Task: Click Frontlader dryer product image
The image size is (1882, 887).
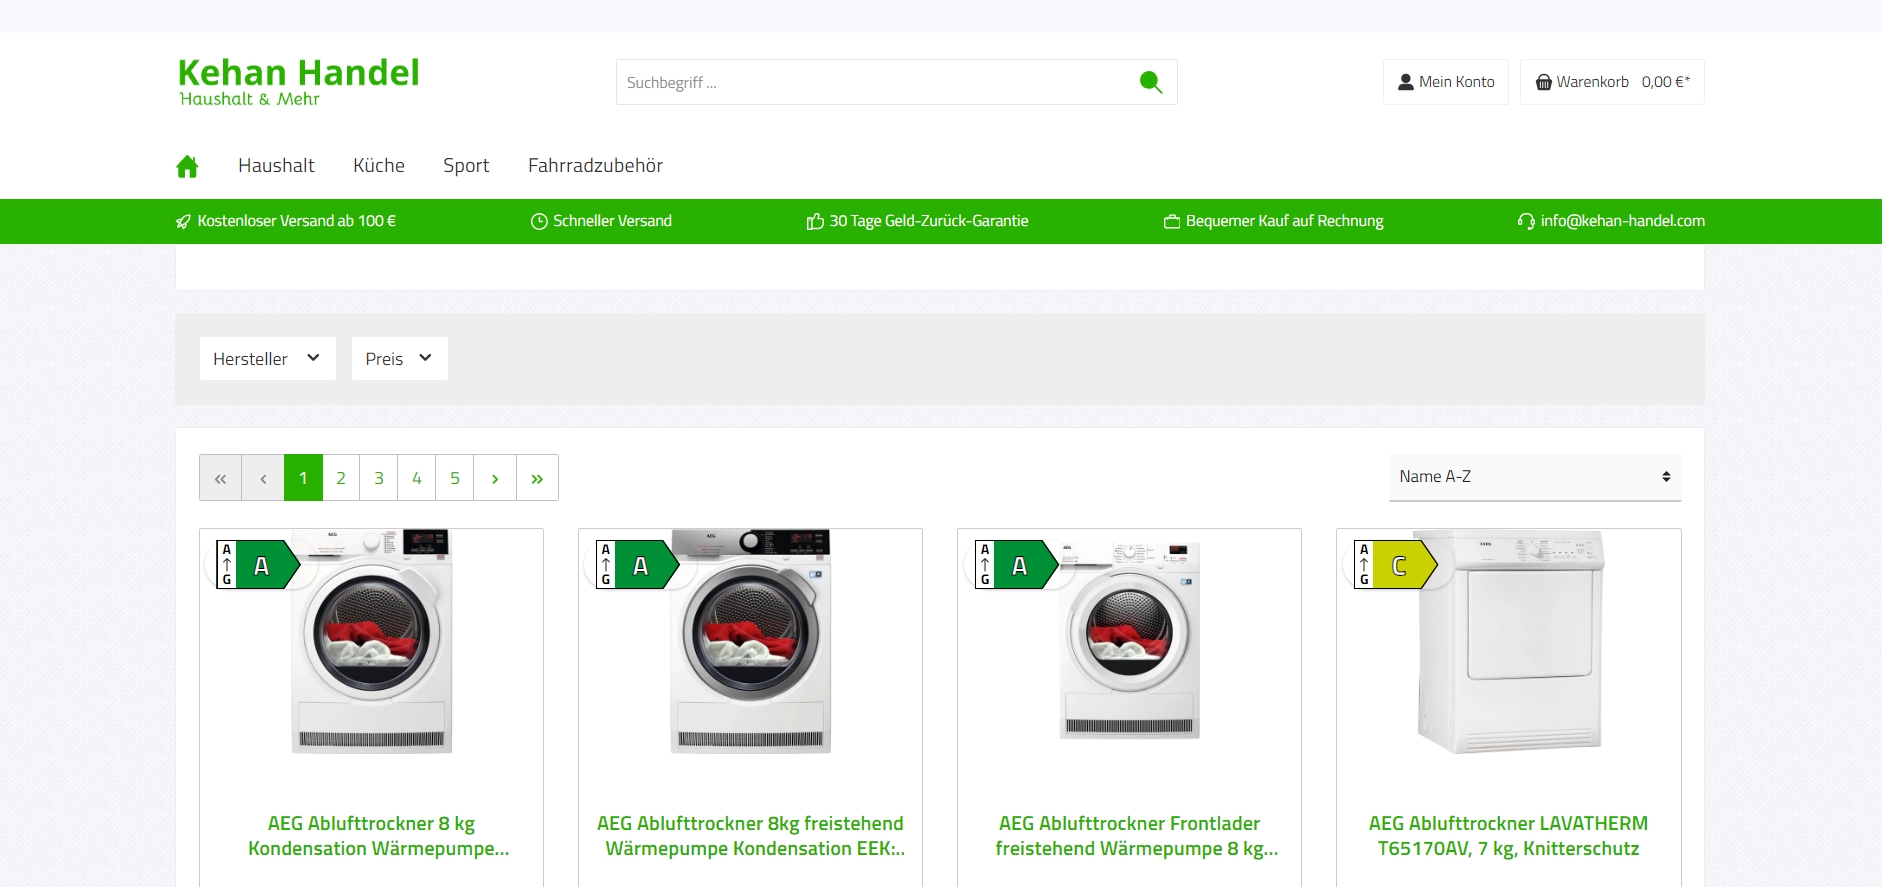Action: pyautogui.click(x=1130, y=640)
